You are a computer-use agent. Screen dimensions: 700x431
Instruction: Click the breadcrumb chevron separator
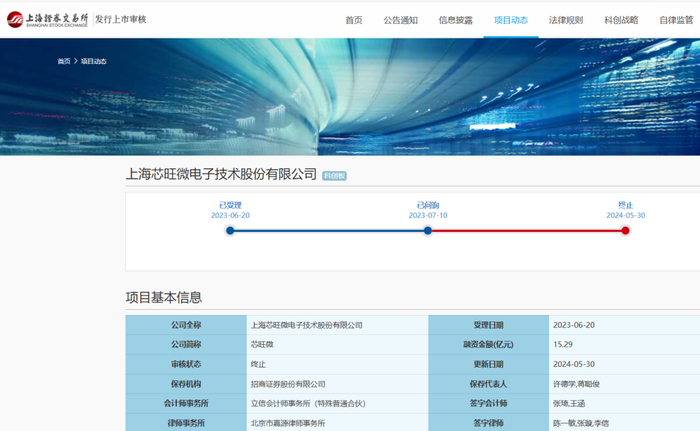point(75,61)
